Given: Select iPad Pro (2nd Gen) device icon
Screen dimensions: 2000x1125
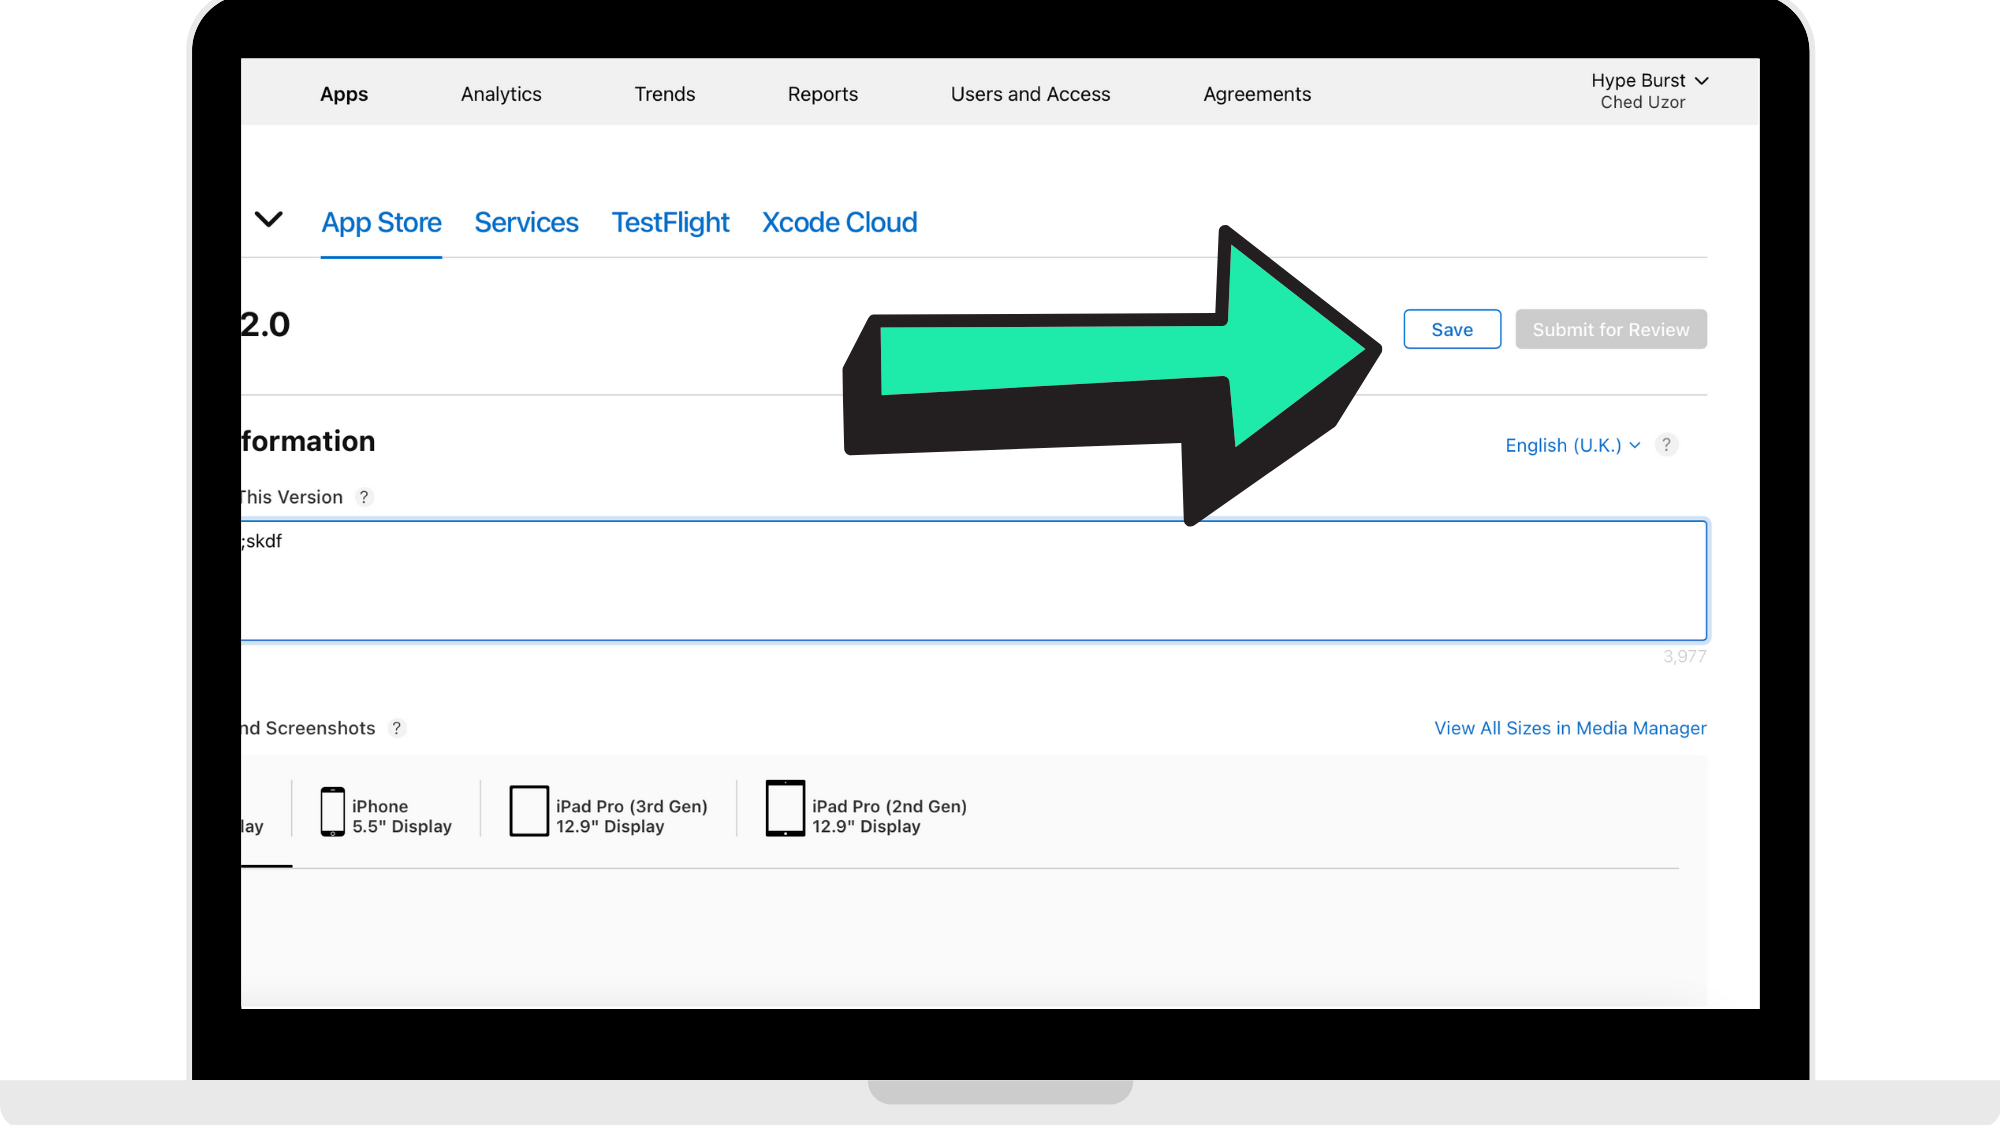Looking at the screenshot, I should tap(785, 809).
